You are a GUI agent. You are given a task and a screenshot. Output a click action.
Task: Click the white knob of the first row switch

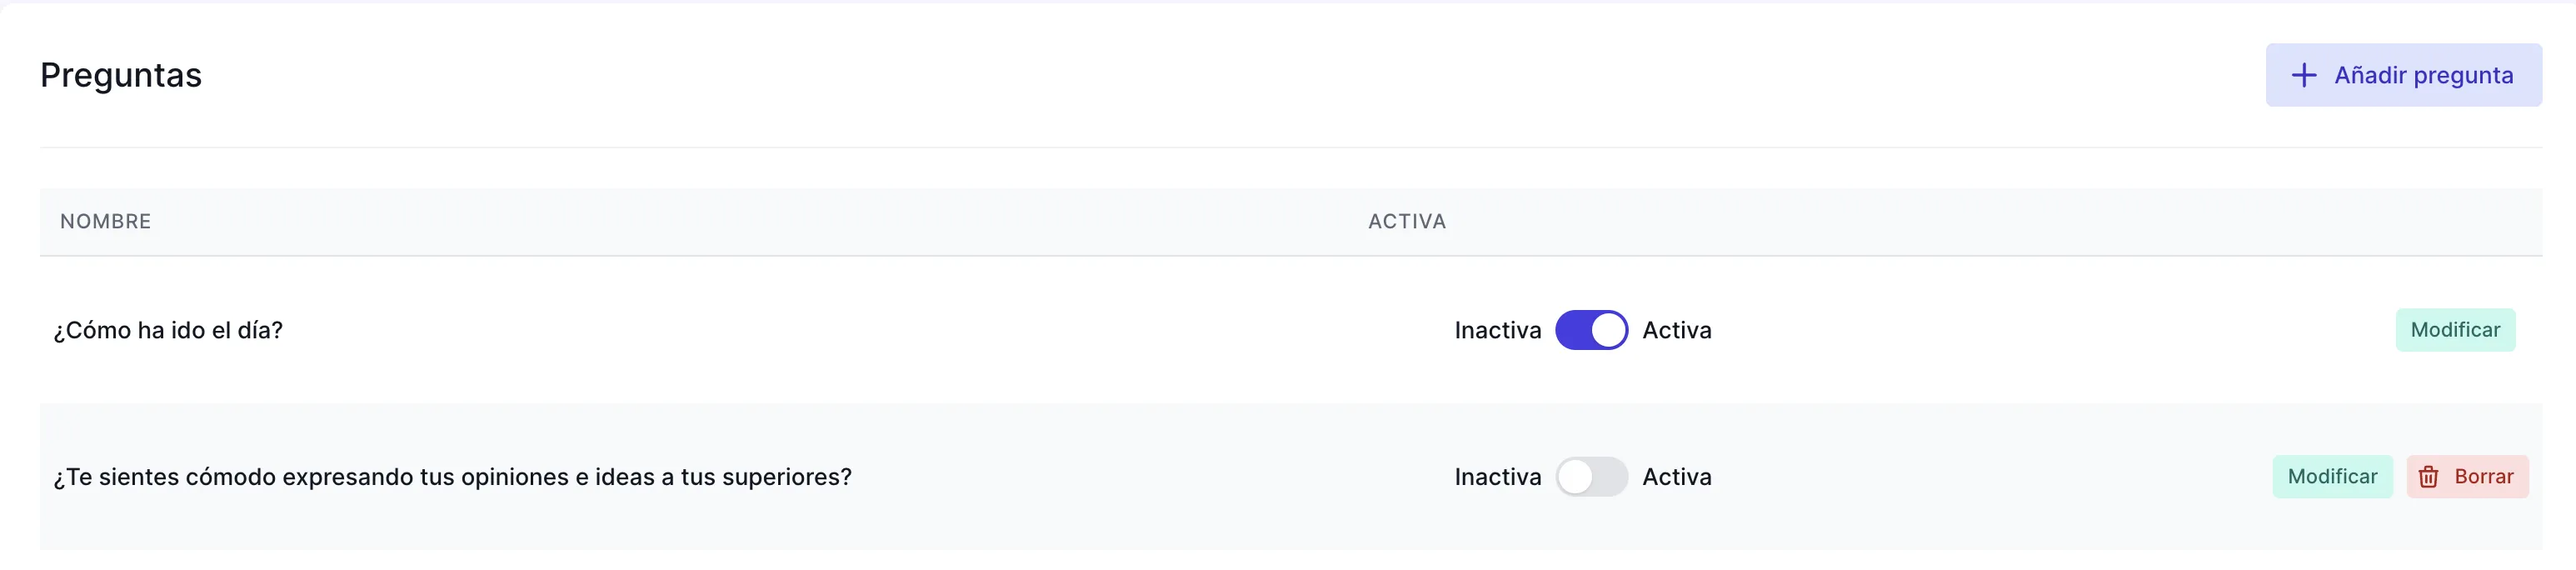click(x=1608, y=330)
